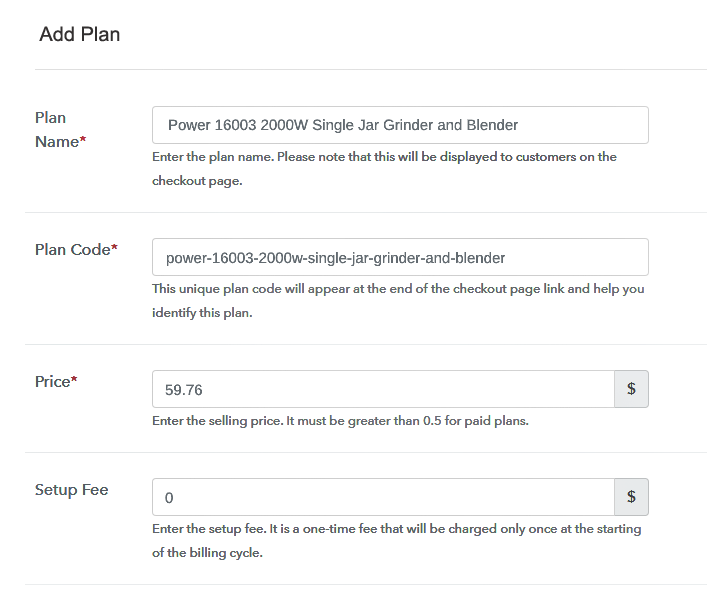Click the 'This unique plan code' help text
The width and height of the screenshot is (726, 596).
[x=398, y=301]
